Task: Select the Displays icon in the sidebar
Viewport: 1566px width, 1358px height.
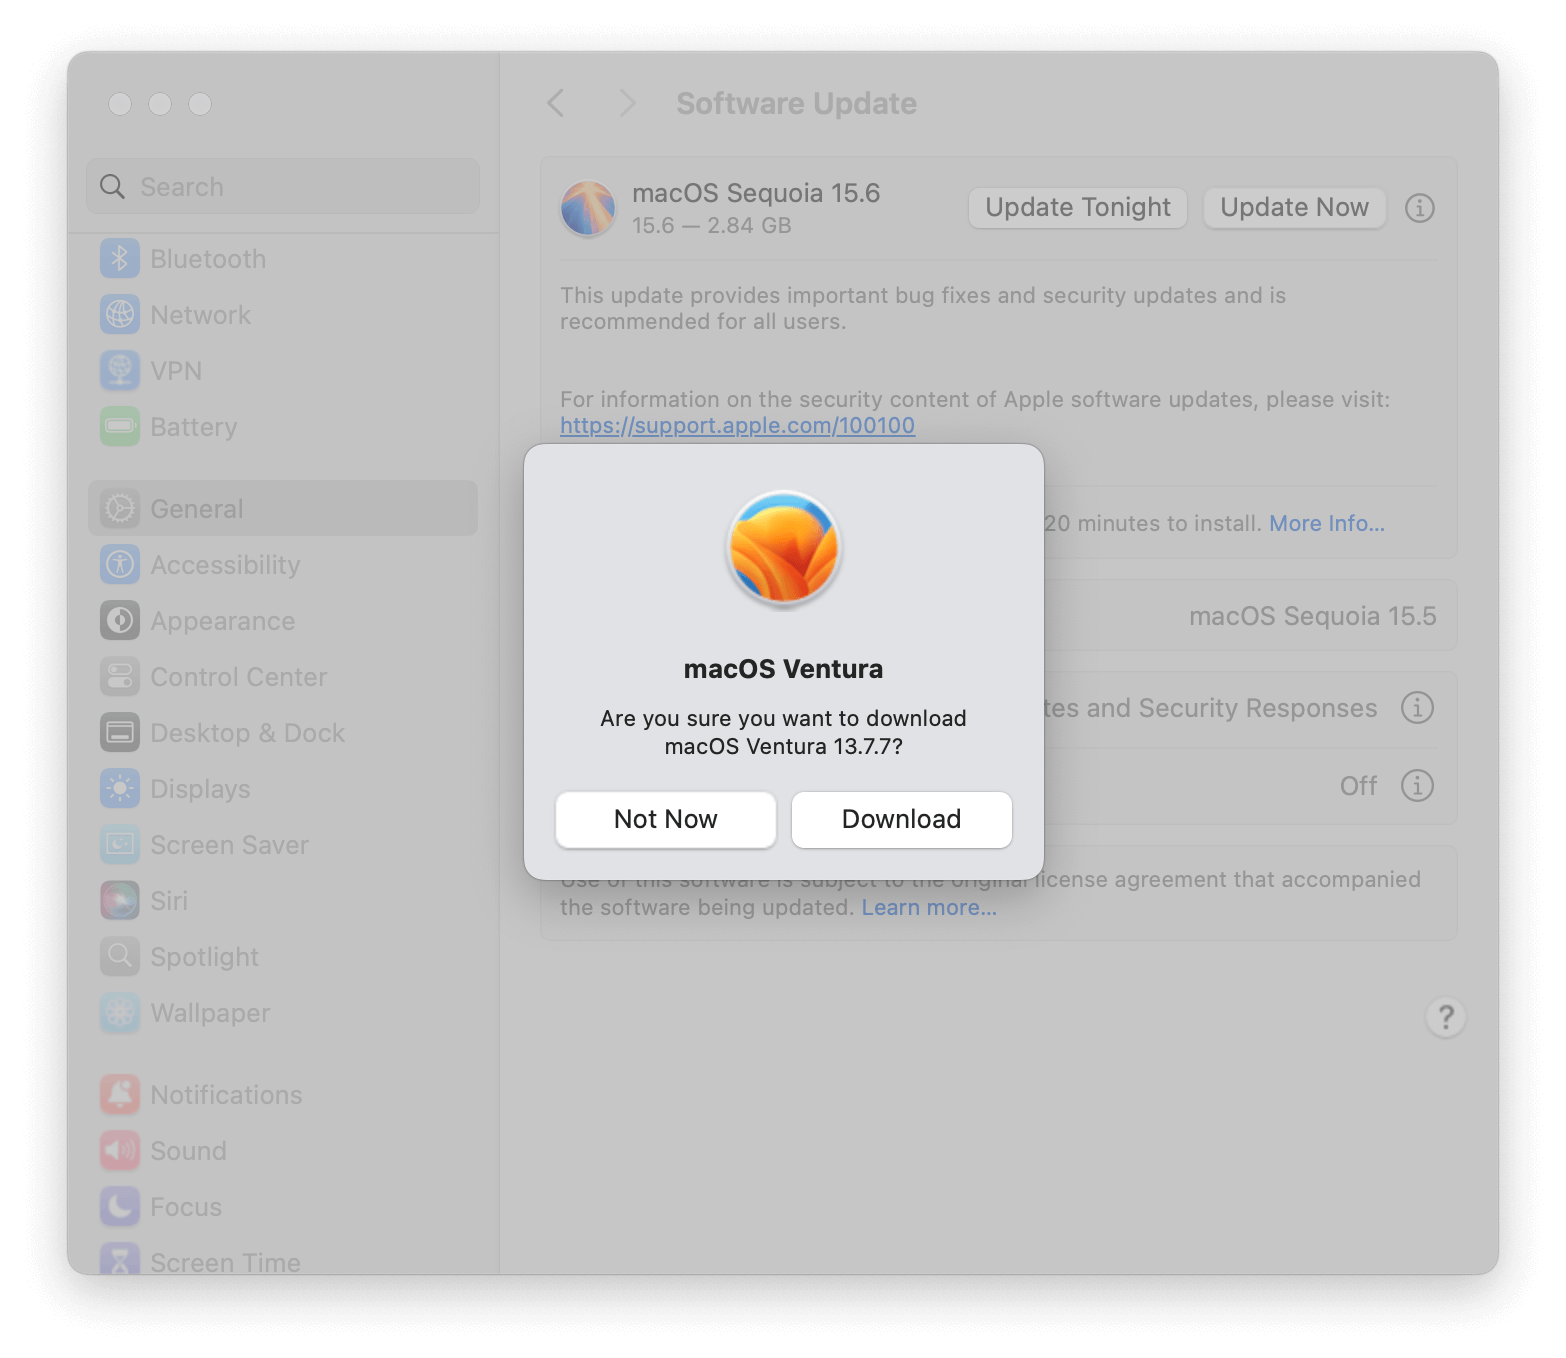Action: coord(120,789)
